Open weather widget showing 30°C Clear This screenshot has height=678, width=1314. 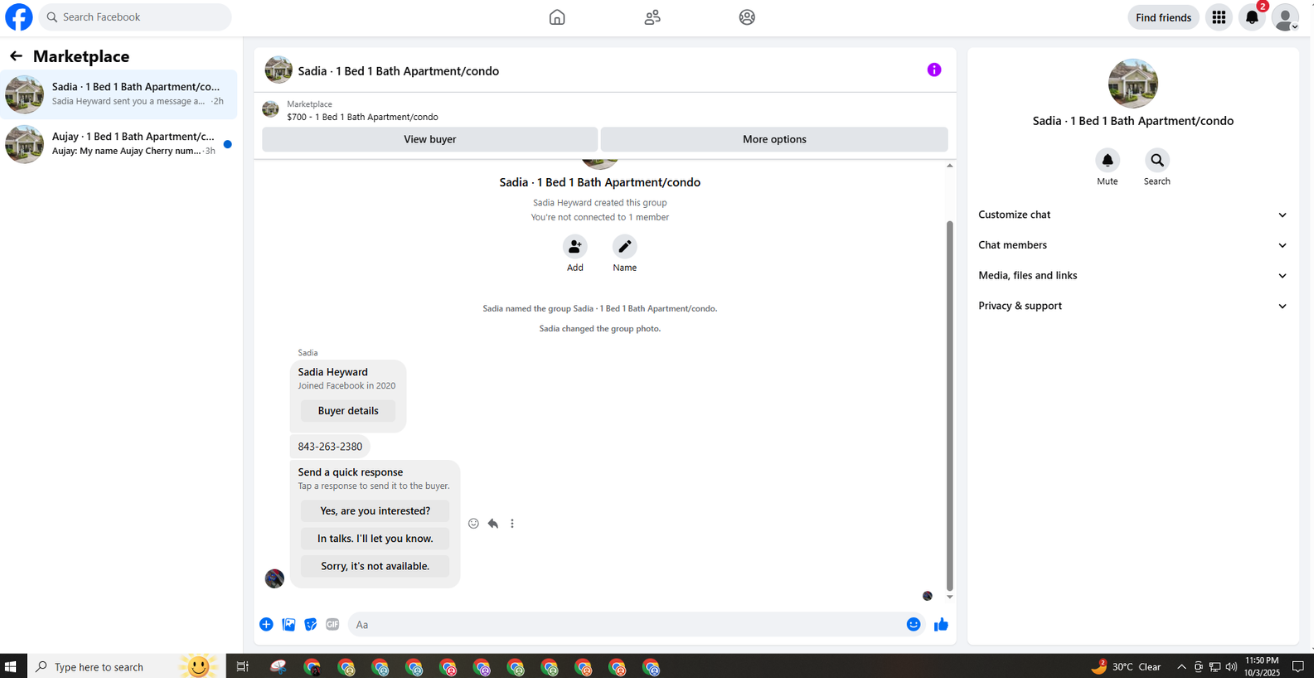(x=1125, y=666)
